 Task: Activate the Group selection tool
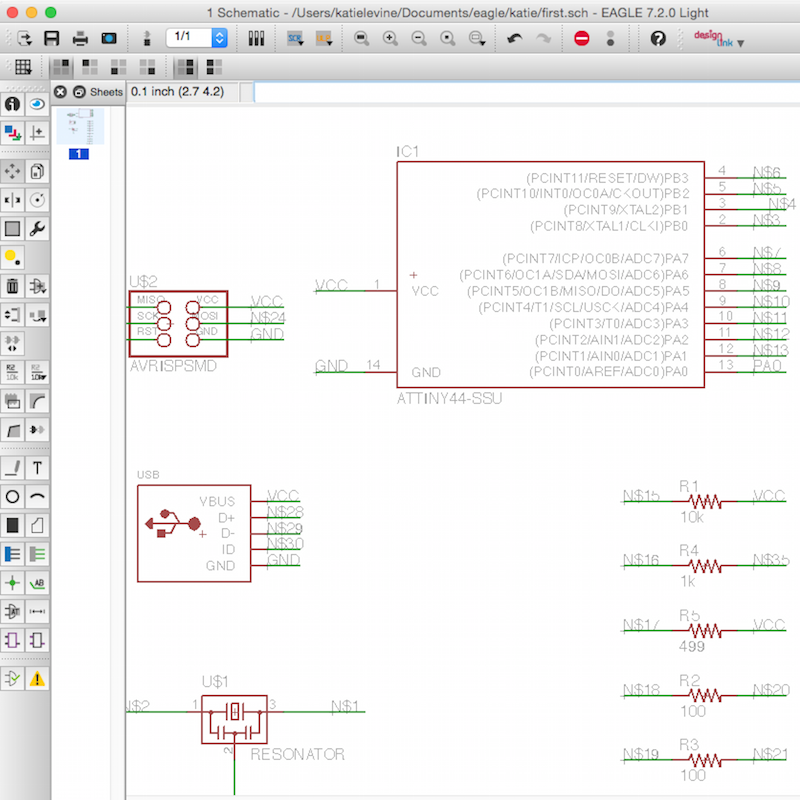[x=12, y=229]
